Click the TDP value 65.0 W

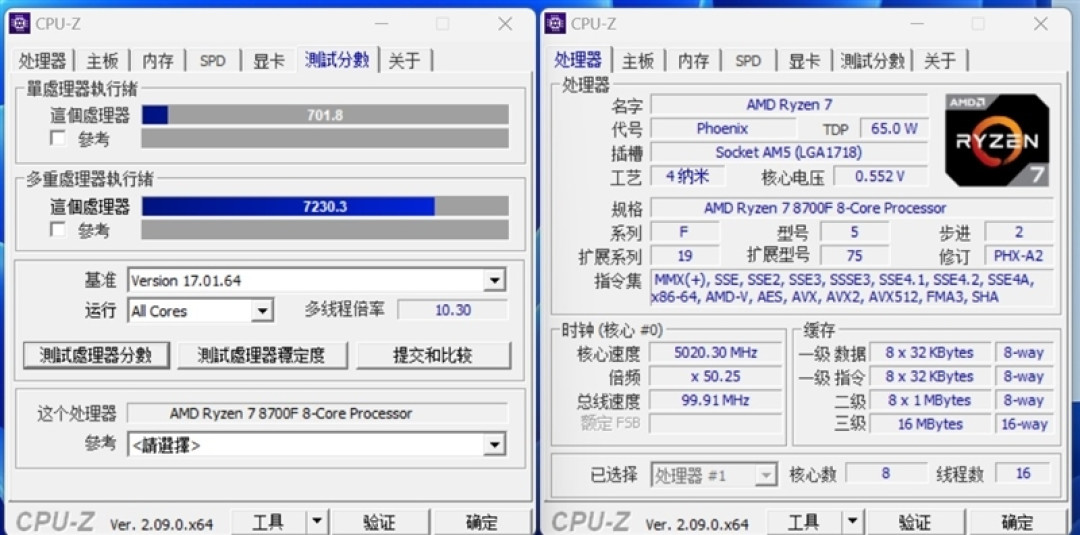[894, 128]
